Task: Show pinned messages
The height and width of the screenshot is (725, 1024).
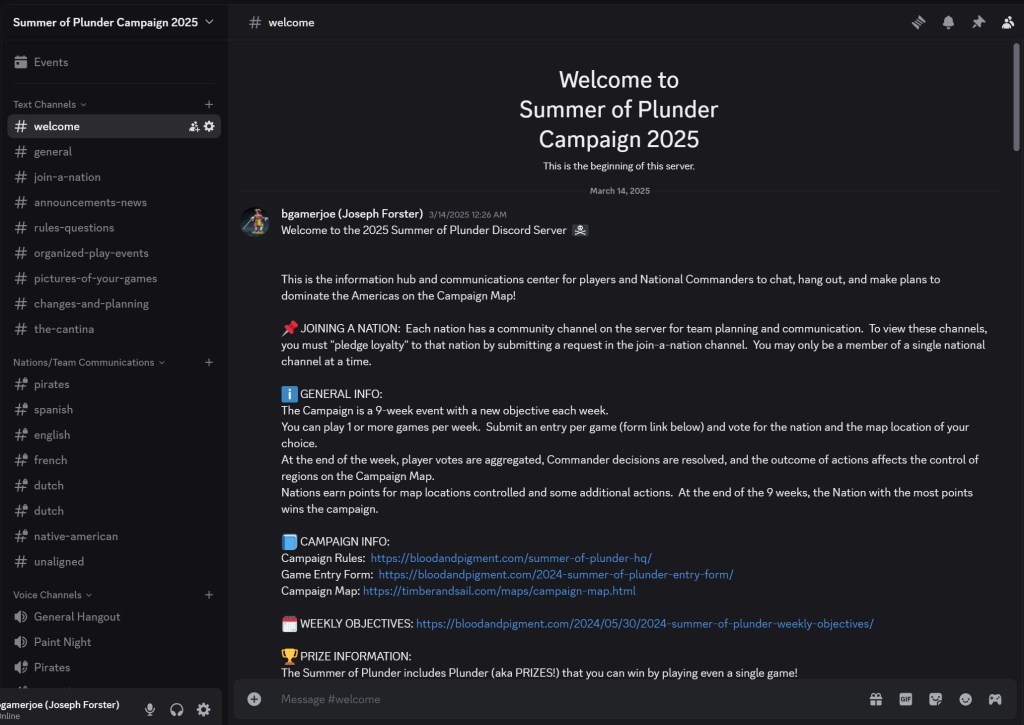Action: pos(978,22)
